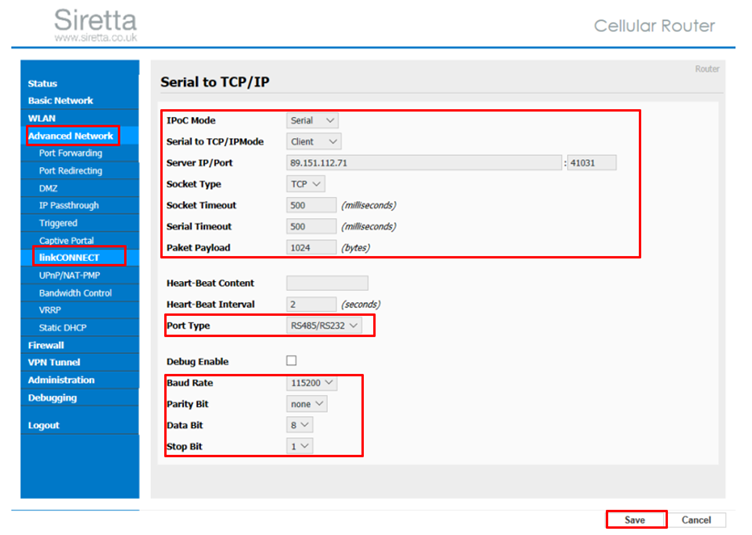Click the Paket Payload input field
This screenshot has height=535, width=752.
tap(311, 247)
